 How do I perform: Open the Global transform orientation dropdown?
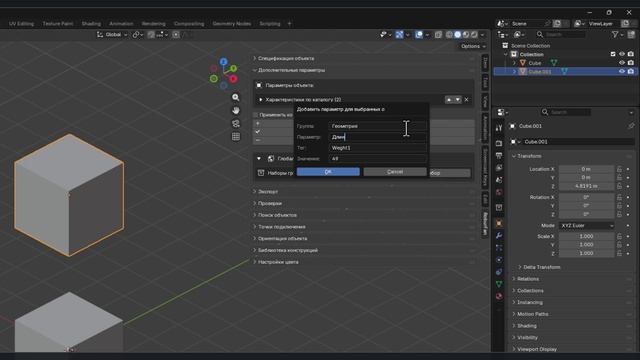click(112, 35)
